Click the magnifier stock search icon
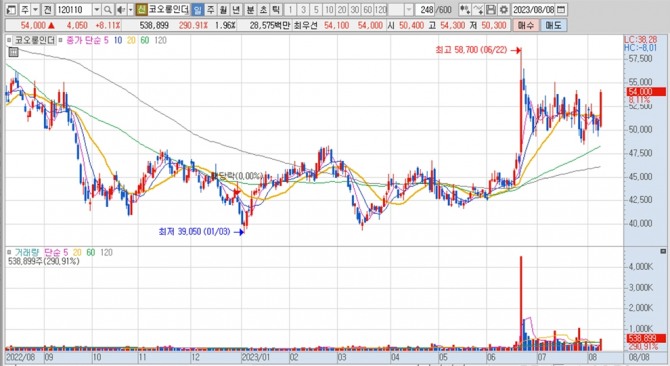 coord(108,9)
